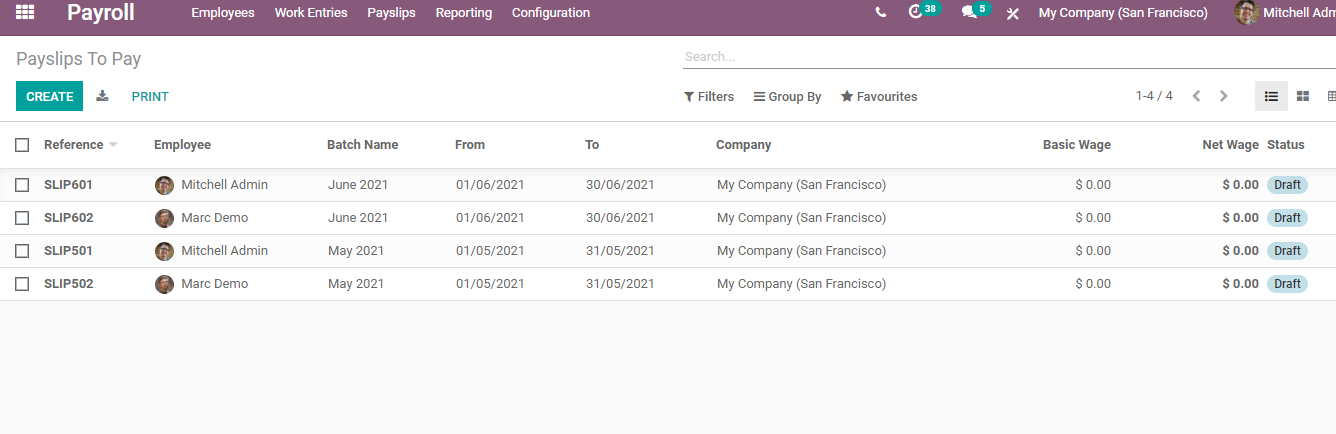Select the SLIP502 row checkbox
The height and width of the screenshot is (434, 1336).
[x=22, y=284]
